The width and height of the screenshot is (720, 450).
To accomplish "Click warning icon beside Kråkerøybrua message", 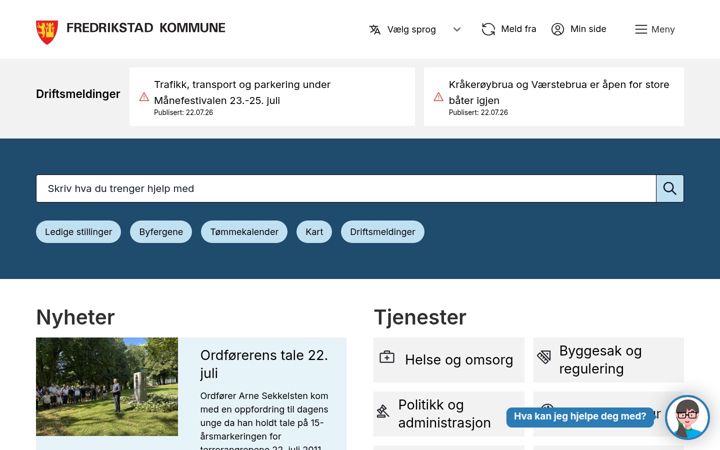I will coord(439,97).
